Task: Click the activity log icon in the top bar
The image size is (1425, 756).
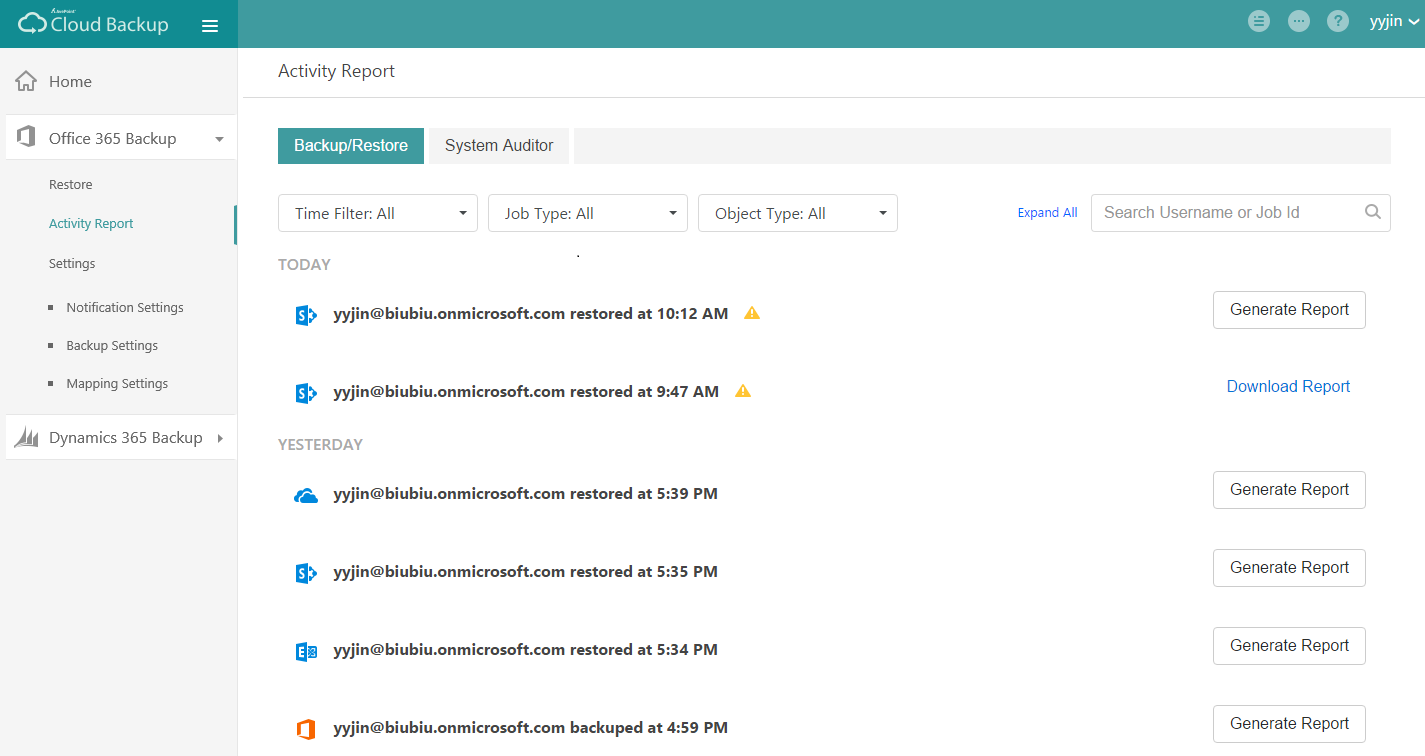Action: tap(1259, 20)
